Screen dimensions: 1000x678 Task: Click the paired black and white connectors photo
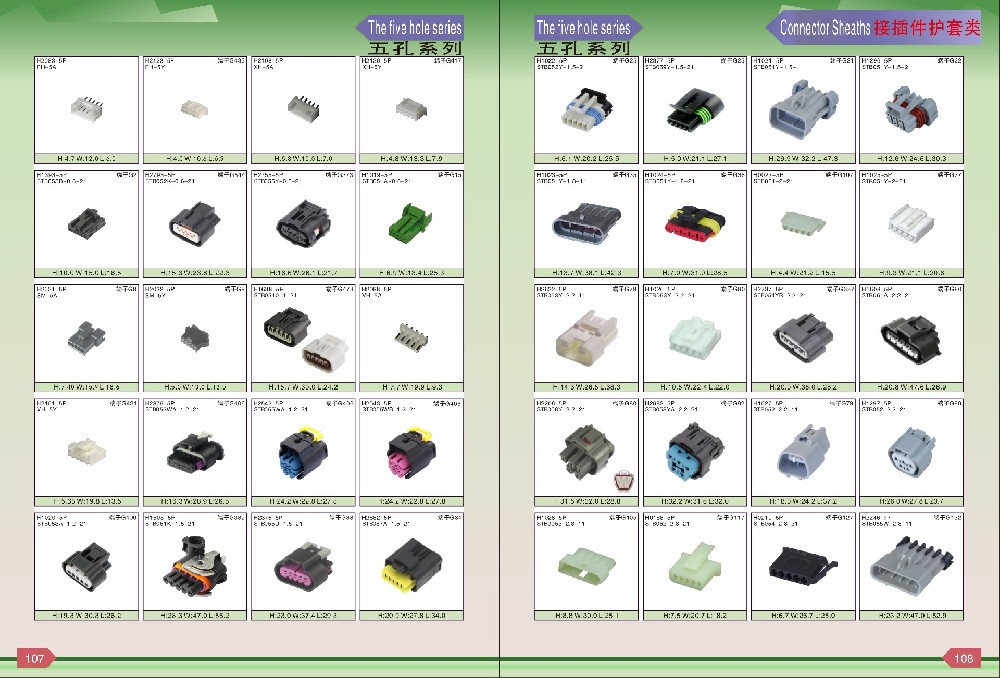pyautogui.click(x=304, y=338)
